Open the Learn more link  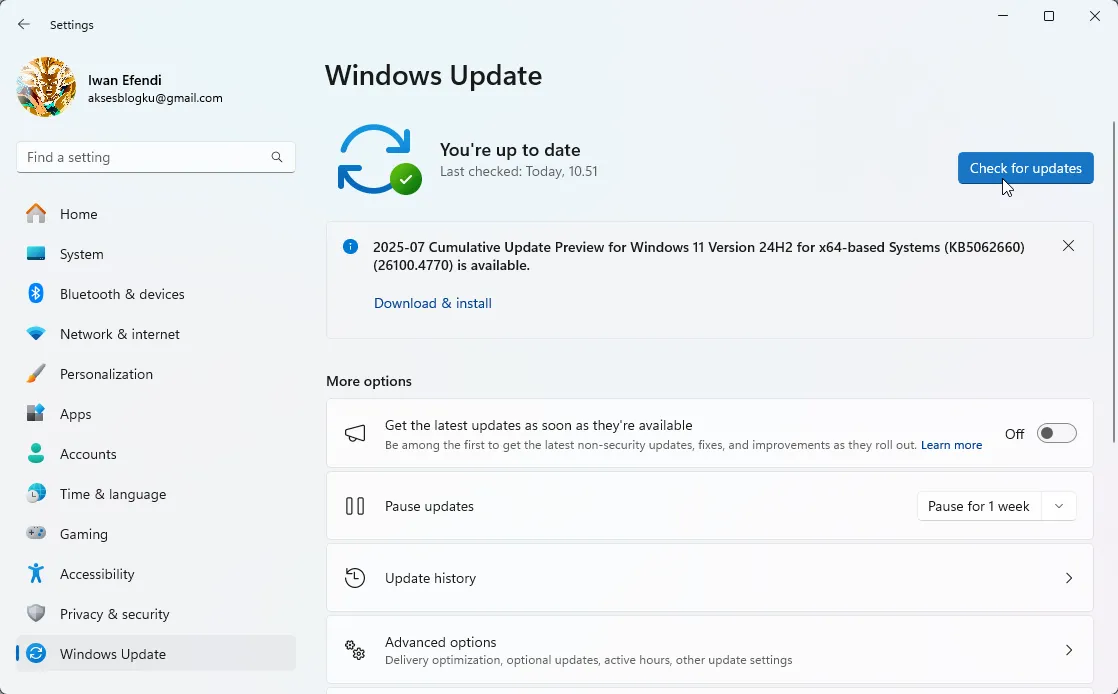tap(951, 444)
